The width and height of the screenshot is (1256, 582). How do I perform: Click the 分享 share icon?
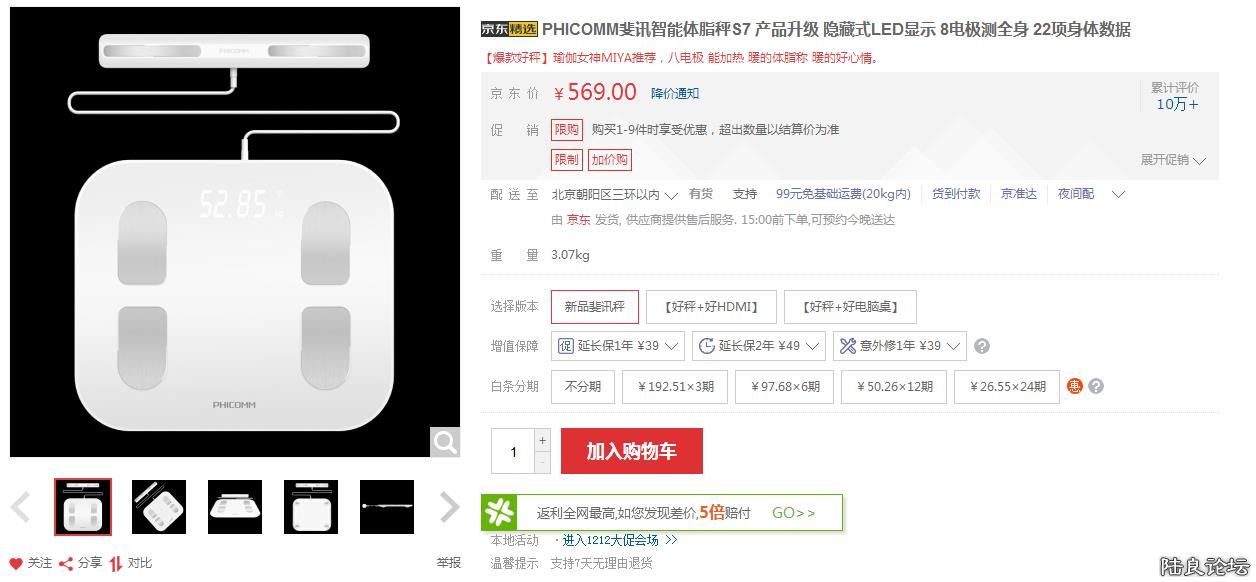pos(66,563)
